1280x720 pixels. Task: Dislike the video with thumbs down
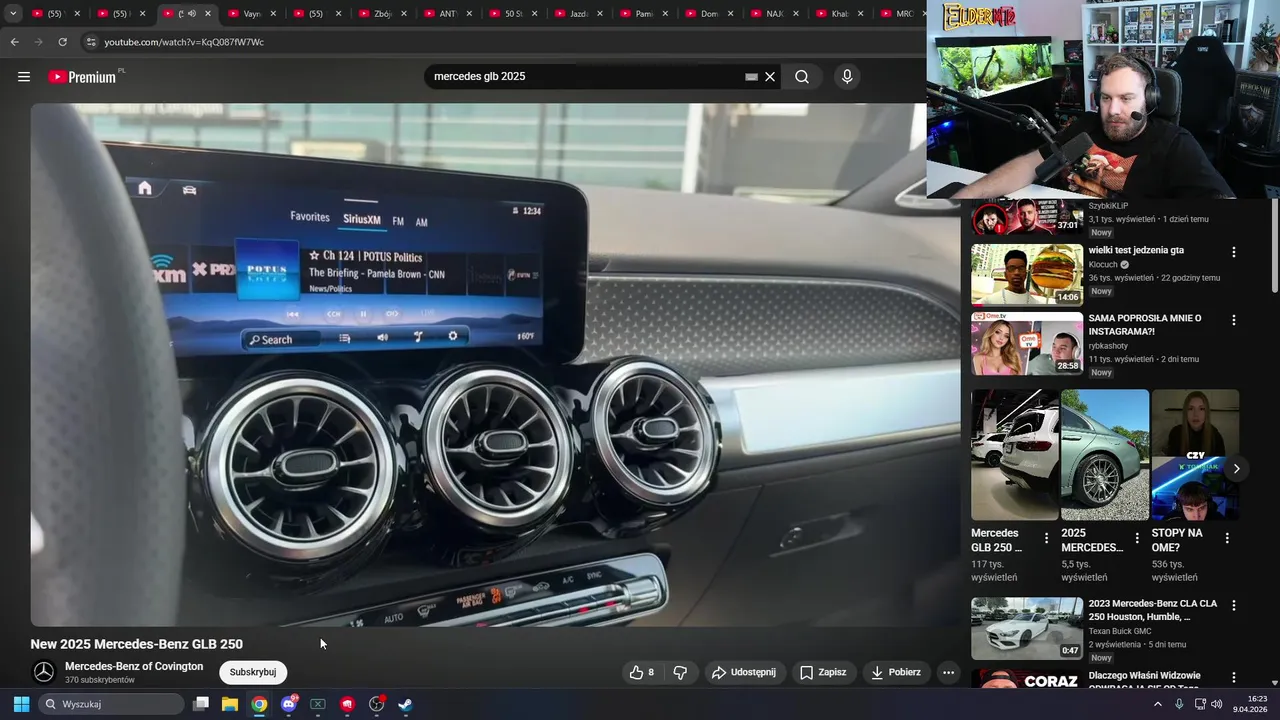pyautogui.click(x=680, y=672)
